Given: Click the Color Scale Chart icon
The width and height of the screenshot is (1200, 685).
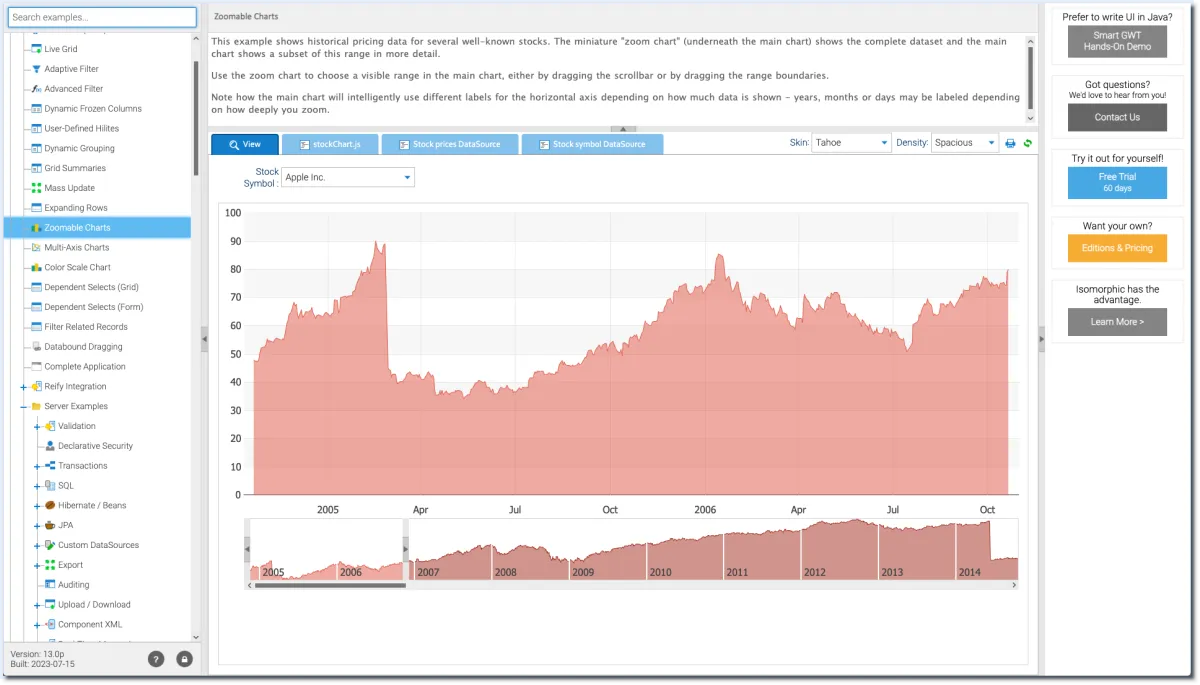Looking at the screenshot, I should (36, 267).
